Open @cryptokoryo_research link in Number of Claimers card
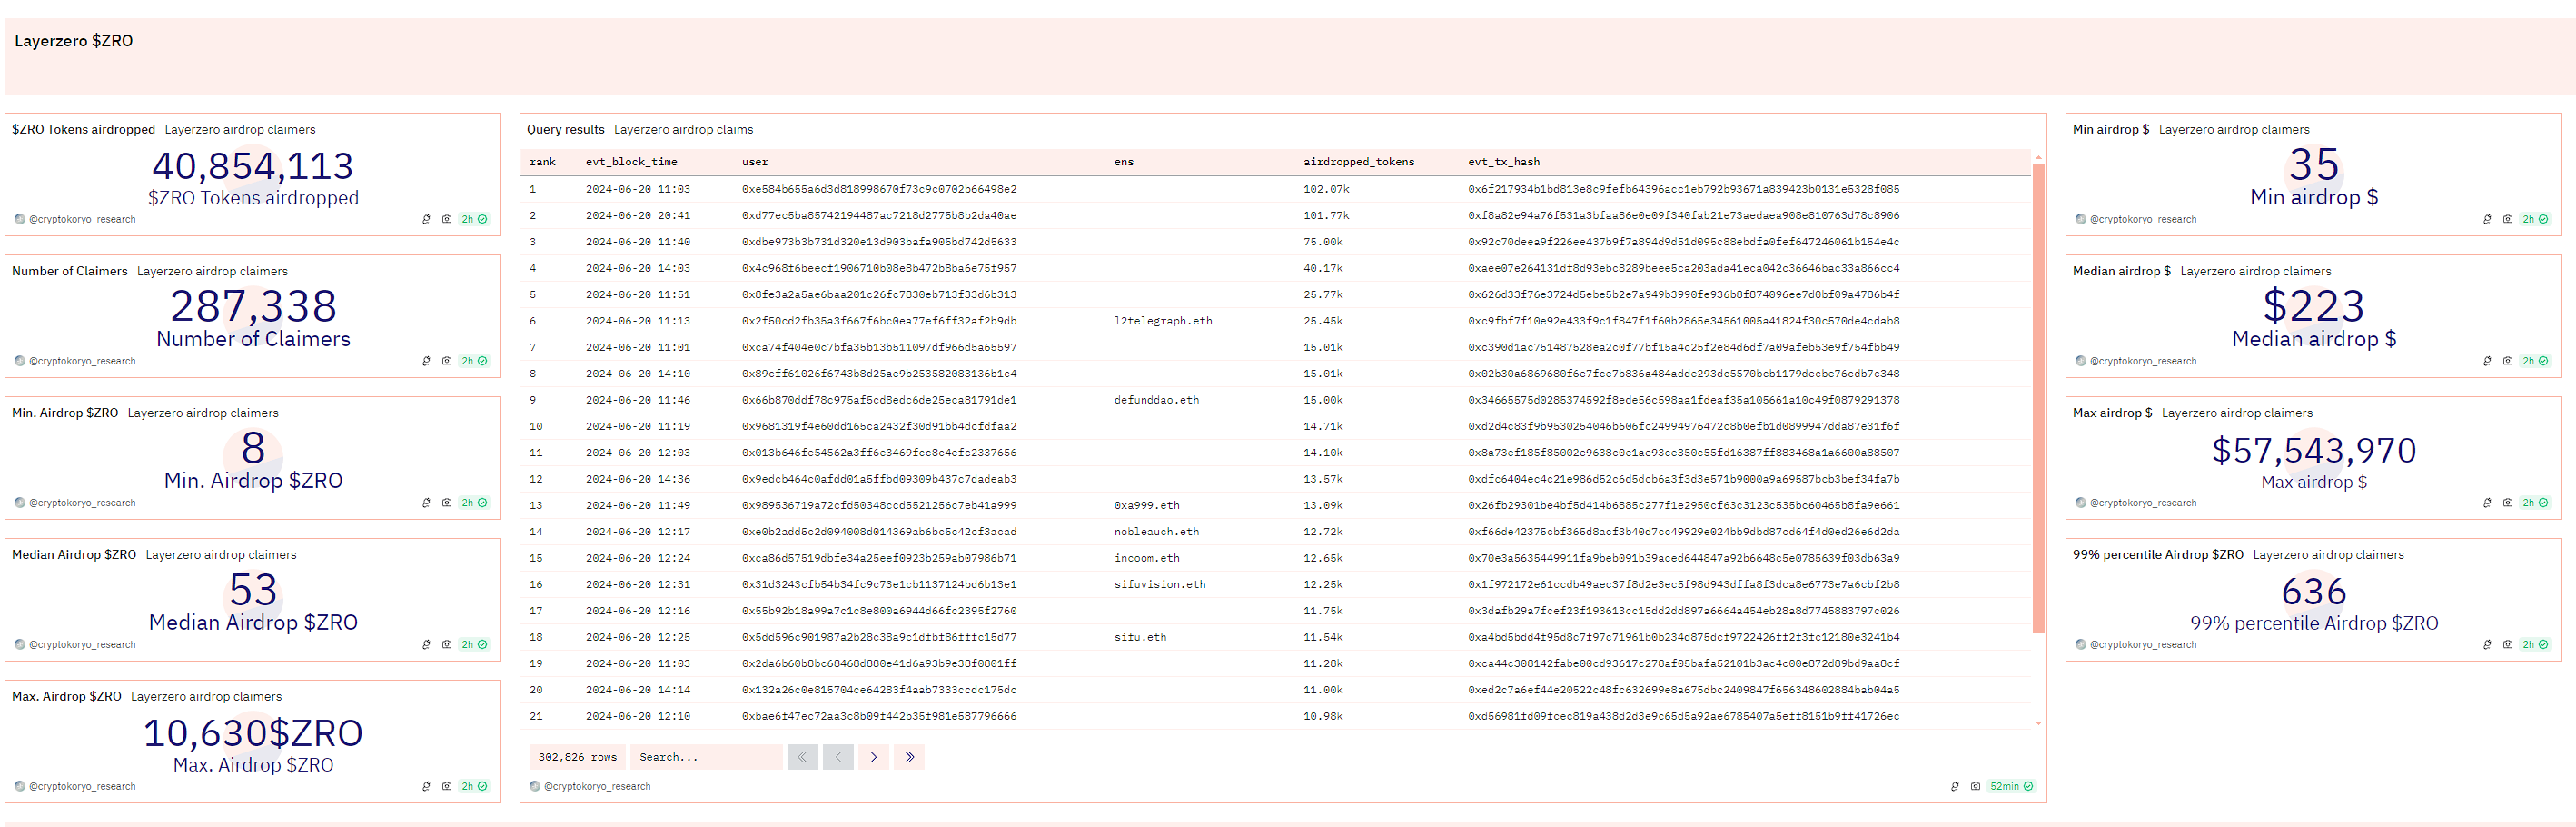 tap(82, 361)
